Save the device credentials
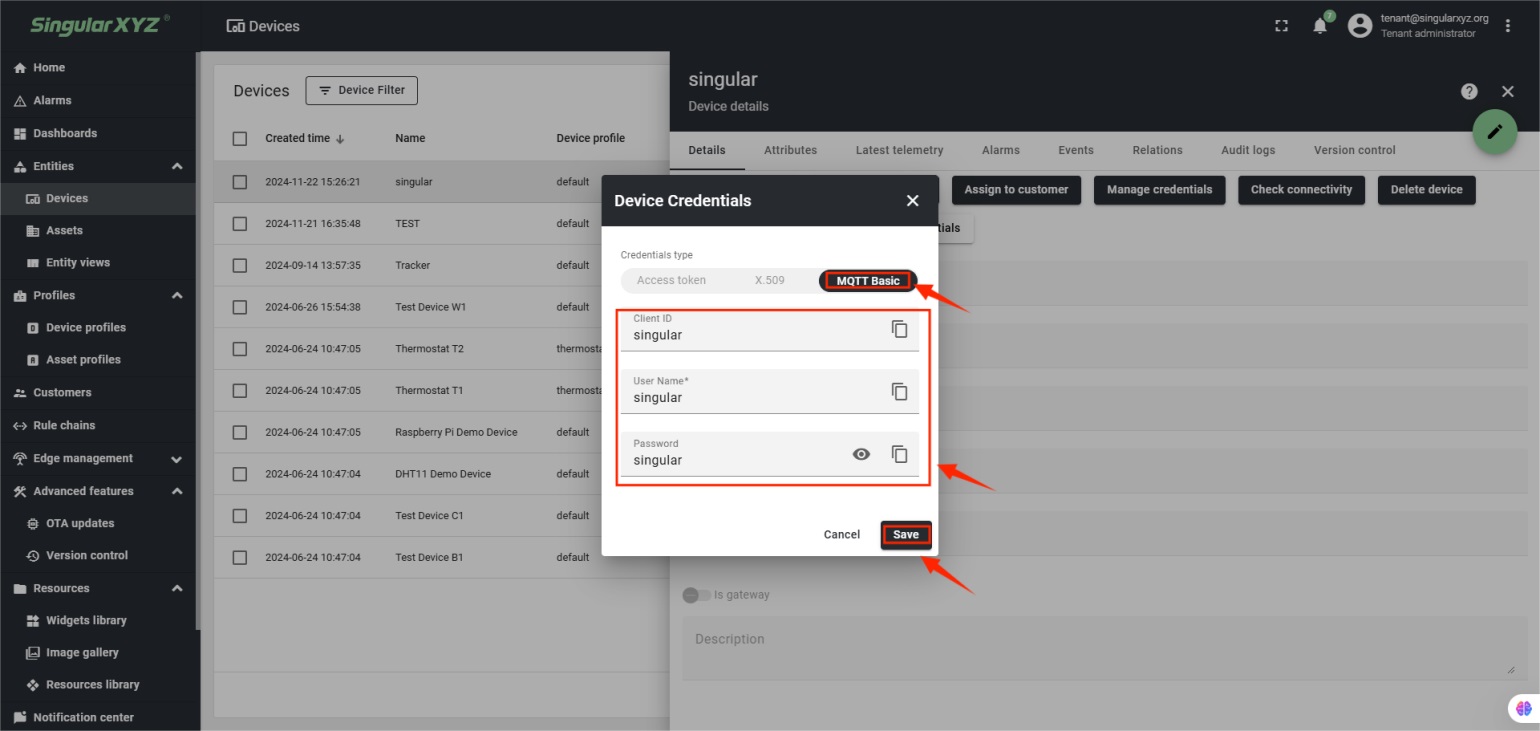Screen dimensions: 1540x731 [905, 535]
